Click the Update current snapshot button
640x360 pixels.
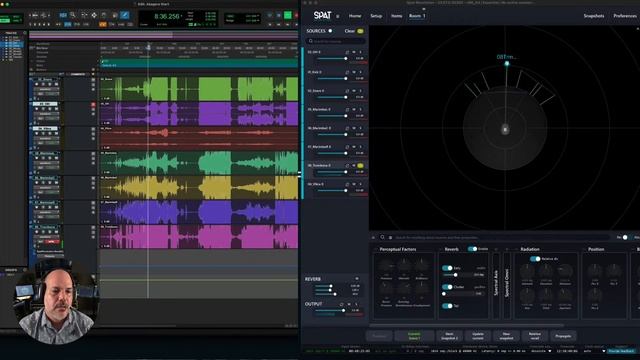point(478,336)
